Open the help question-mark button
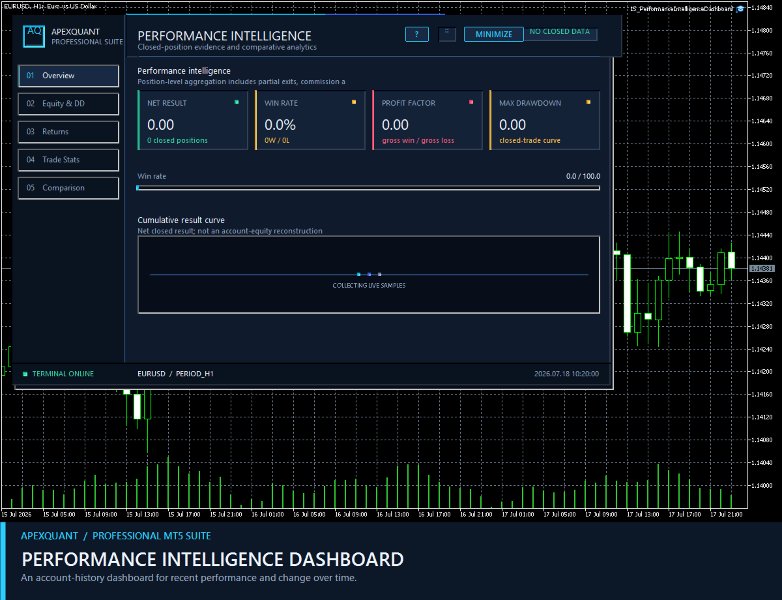The height and width of the screenshot is (600, 782). coord(416,34)
